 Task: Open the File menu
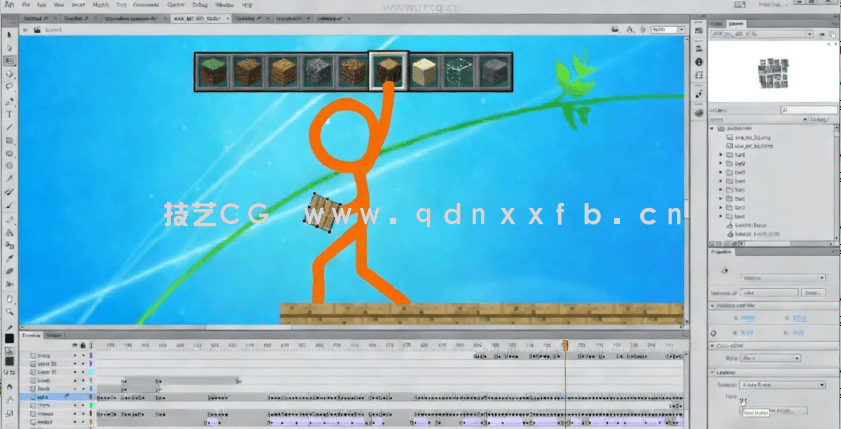pos(26,5)
